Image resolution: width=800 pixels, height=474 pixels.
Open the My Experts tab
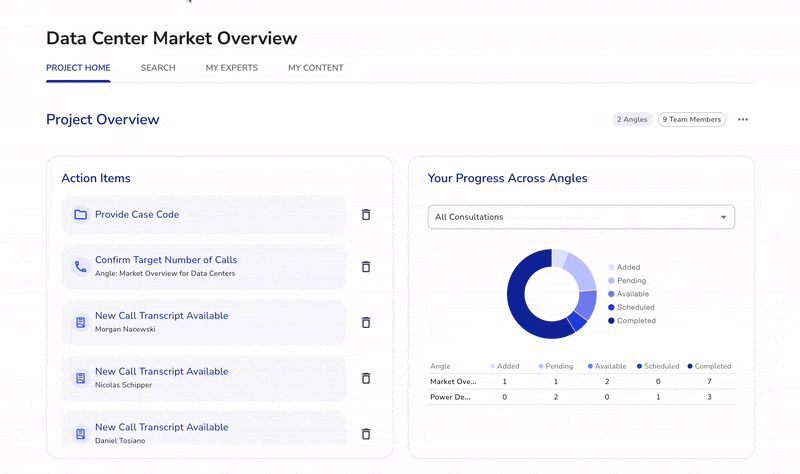pos(231,68)
